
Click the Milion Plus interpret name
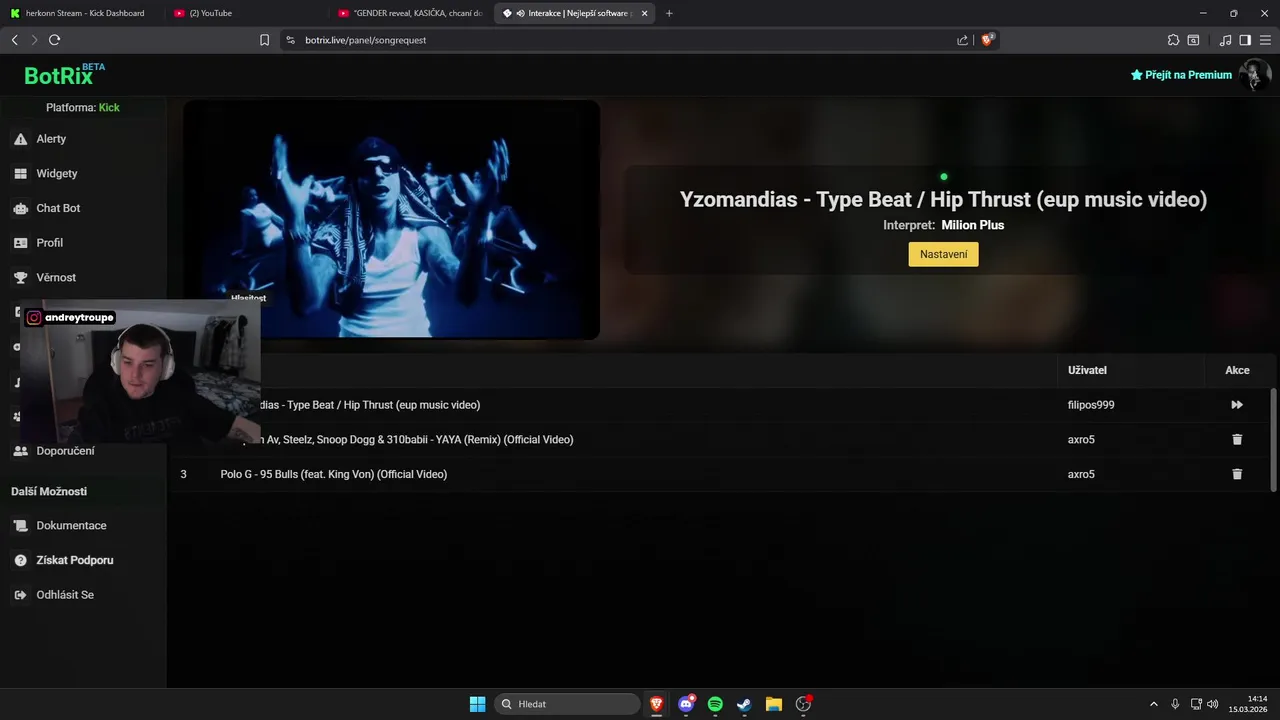point(972,225)
